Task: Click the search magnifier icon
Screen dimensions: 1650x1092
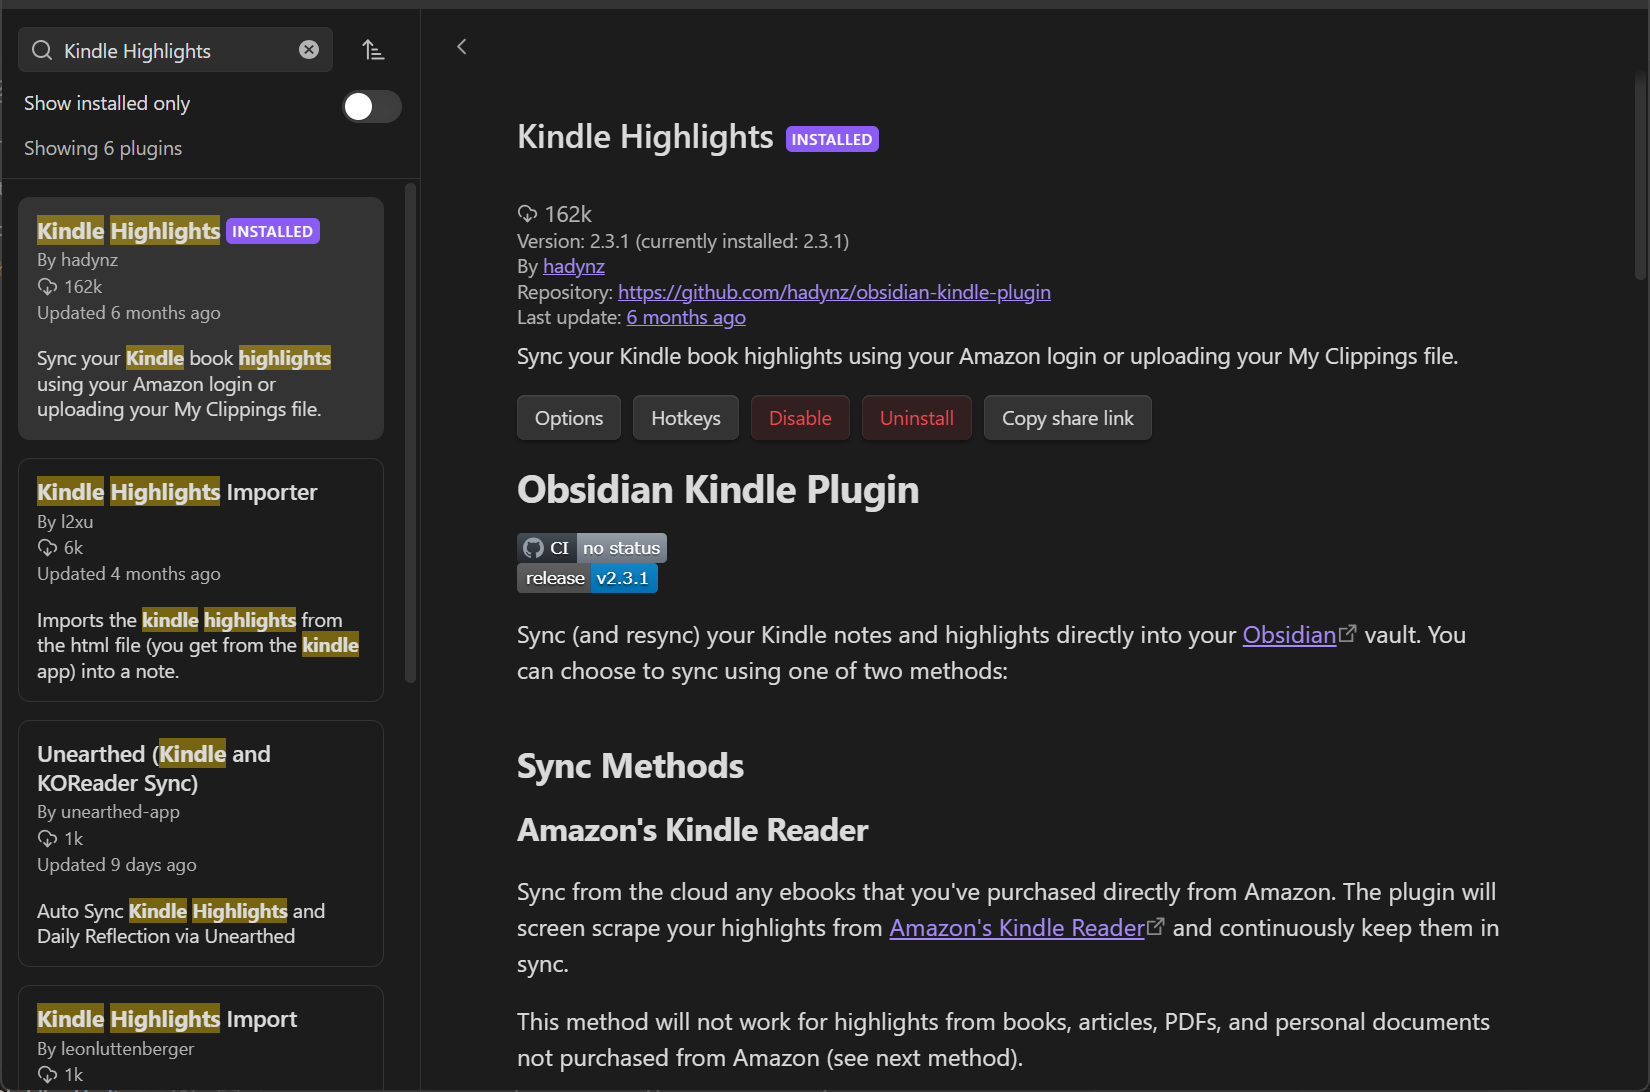Action: (42, 50)
